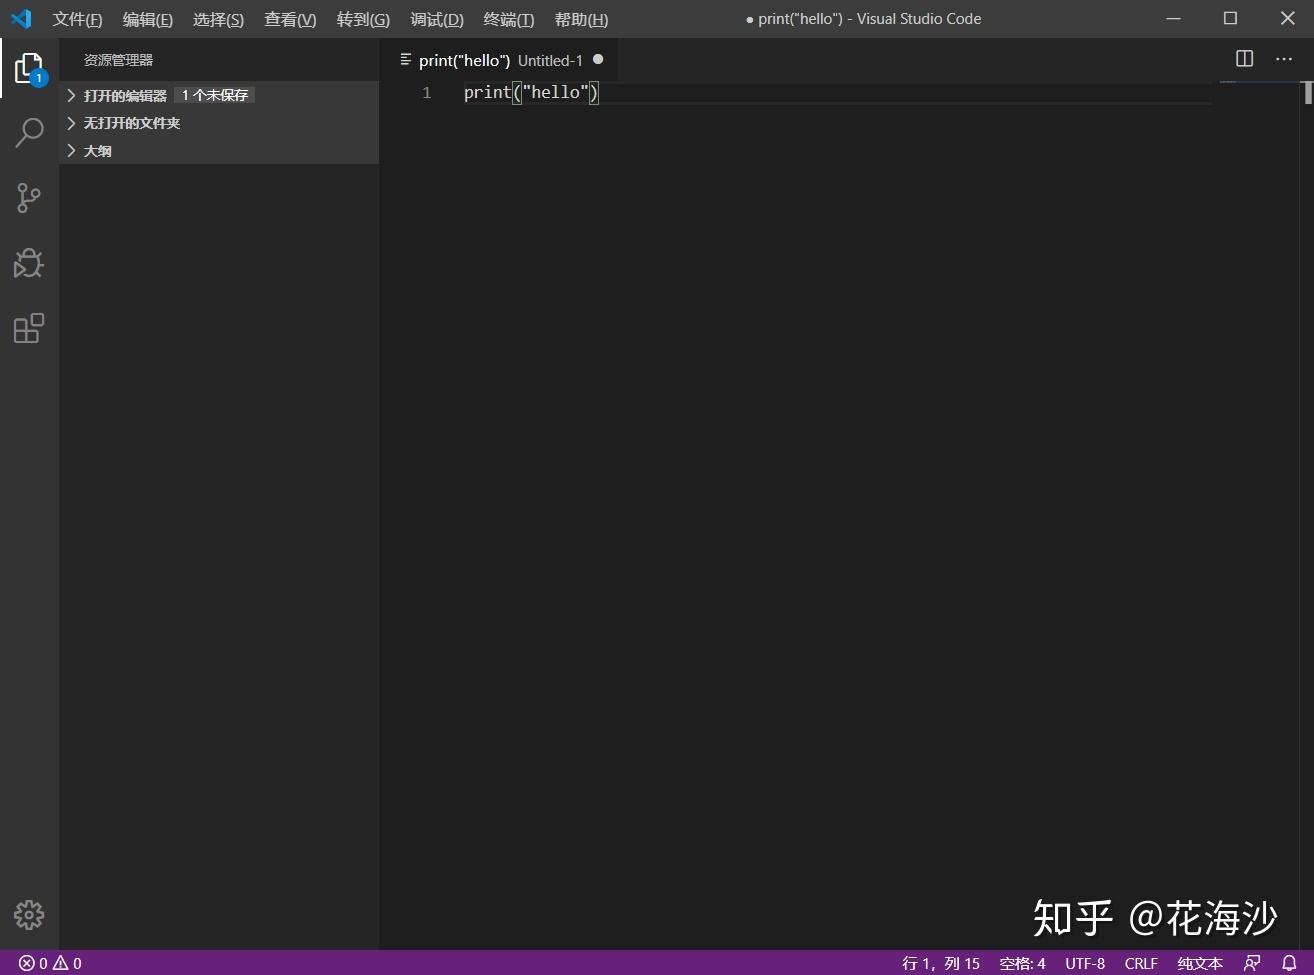This screenshot has width=1314, height=975.
Task: Click 纯文本 to change the language mode
Action: click(1199, 962)
